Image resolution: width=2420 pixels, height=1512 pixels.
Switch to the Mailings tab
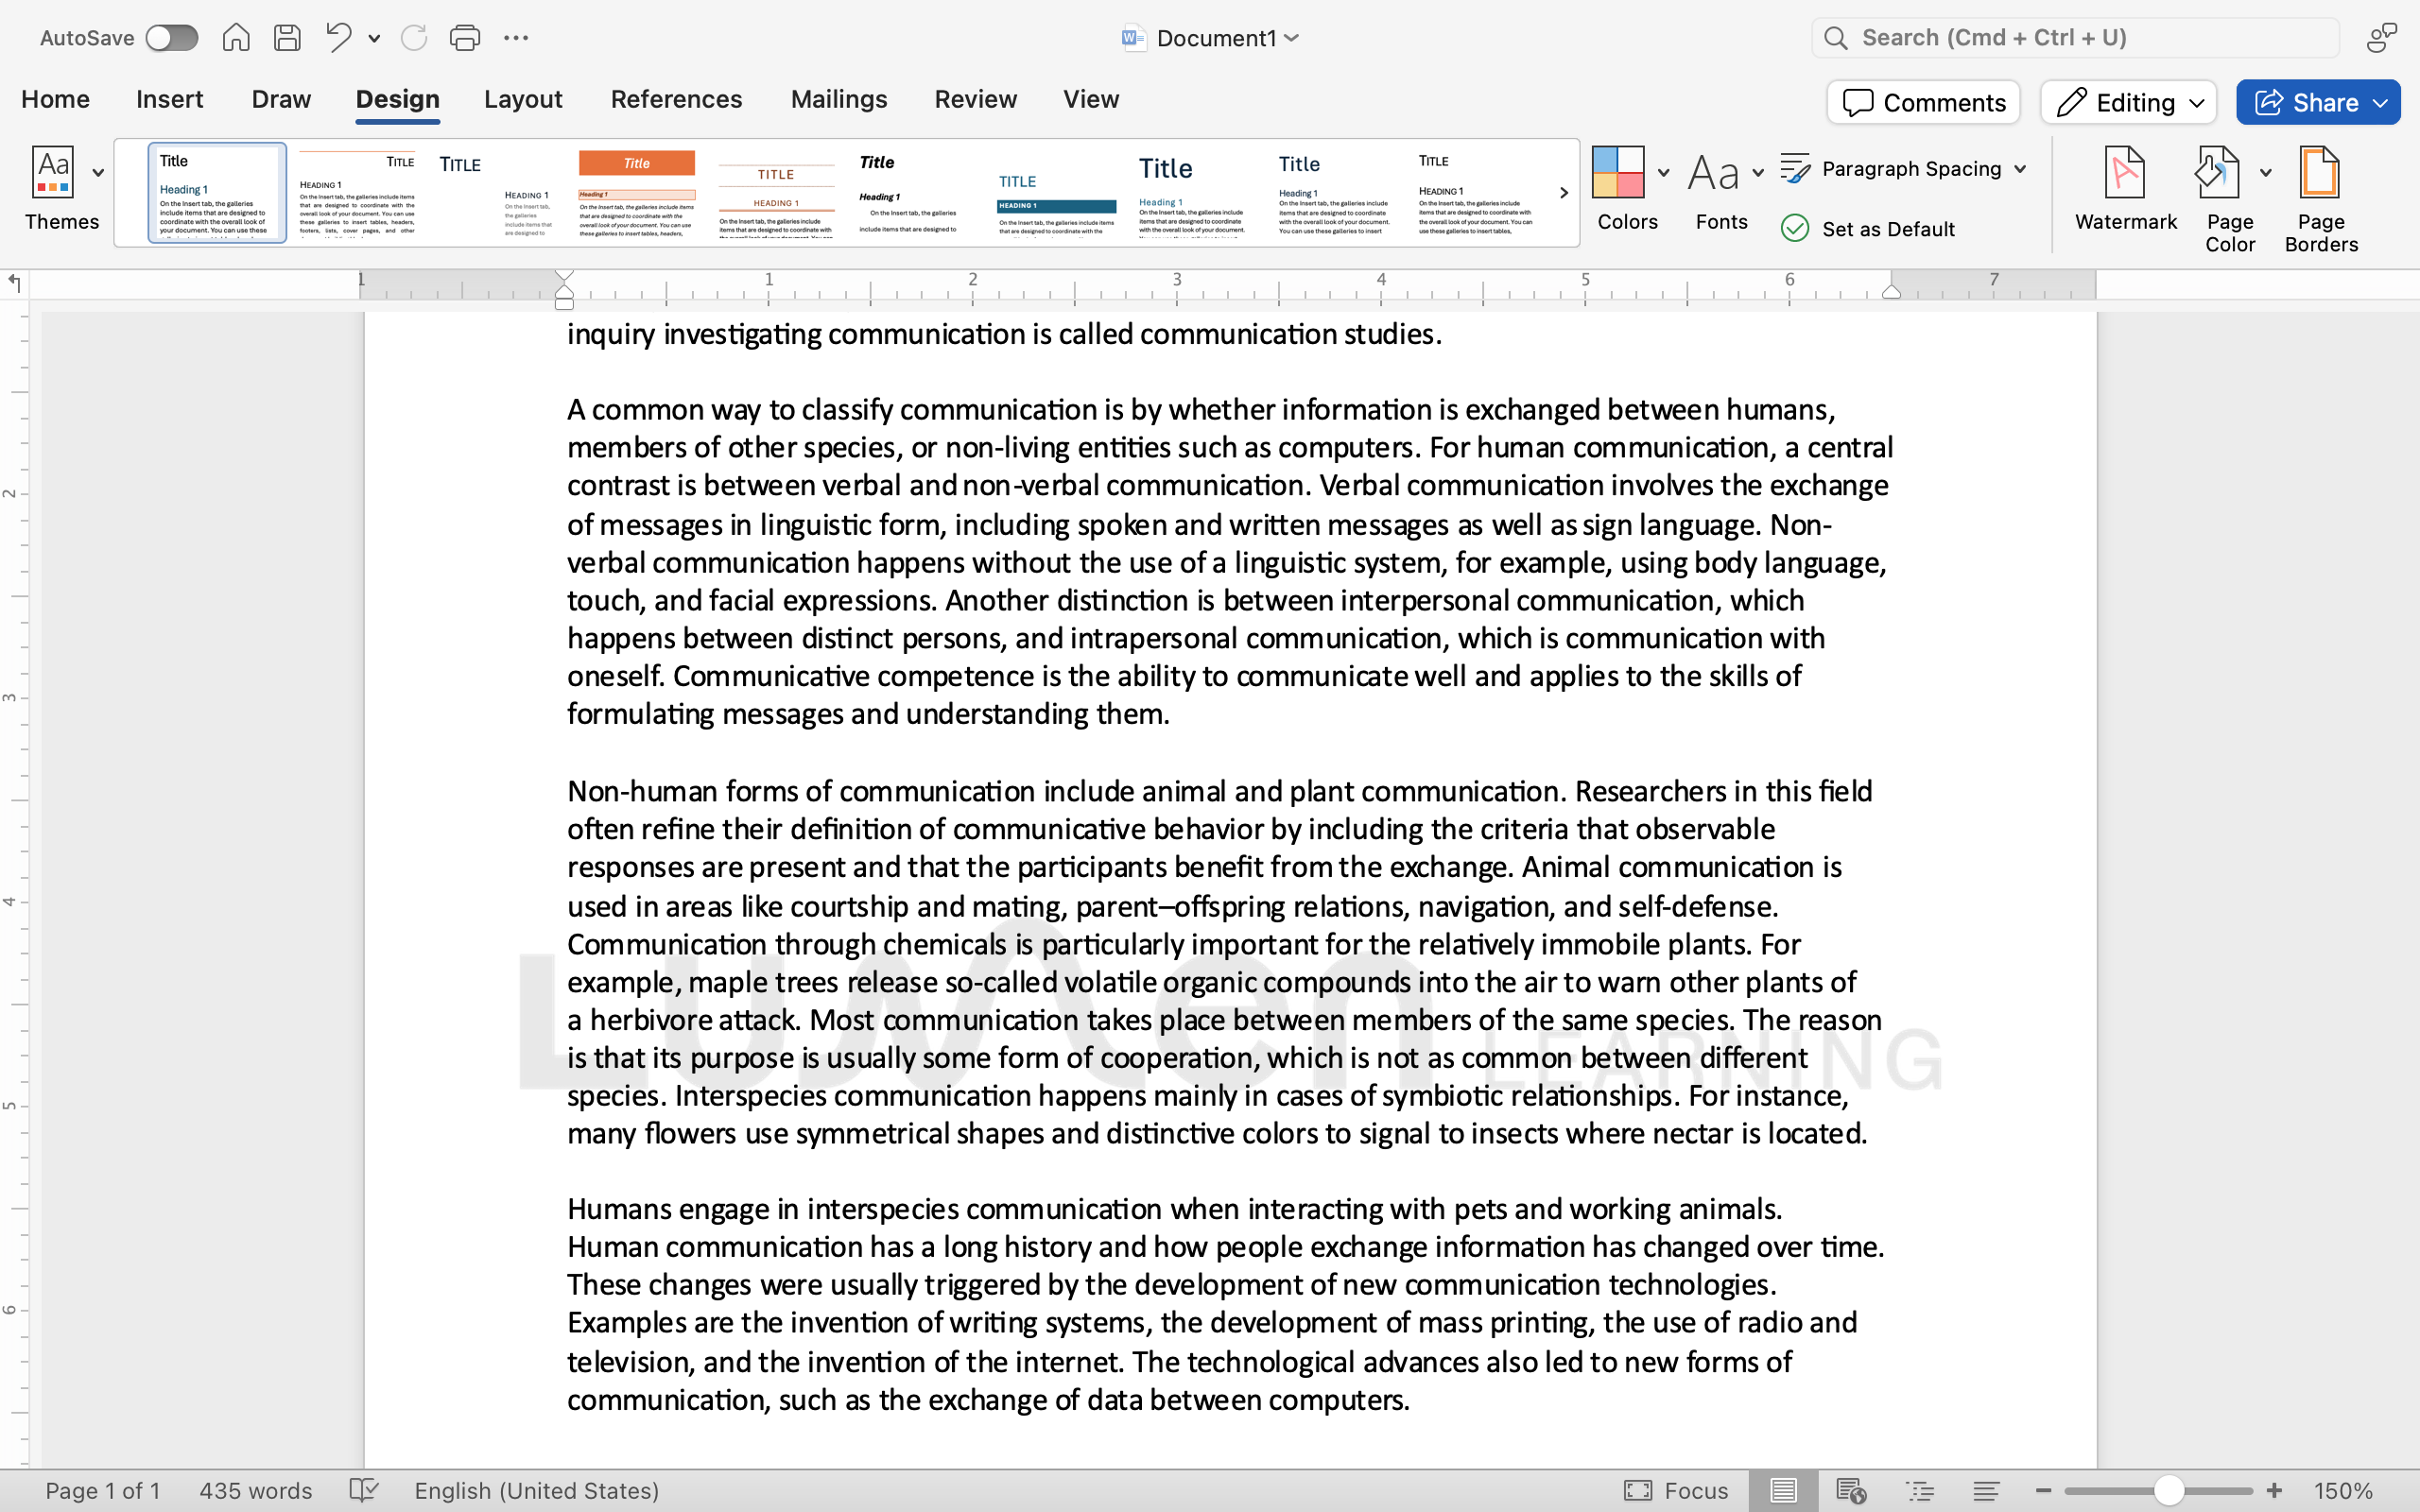(x=839, y=99)
